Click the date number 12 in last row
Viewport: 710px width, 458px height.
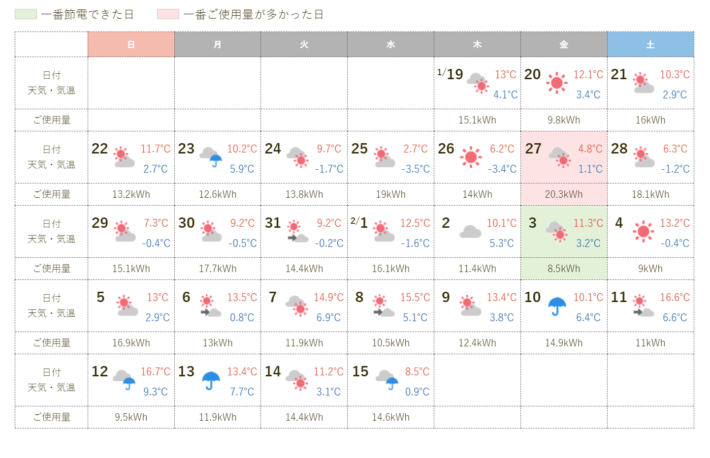tap(99, 372)
